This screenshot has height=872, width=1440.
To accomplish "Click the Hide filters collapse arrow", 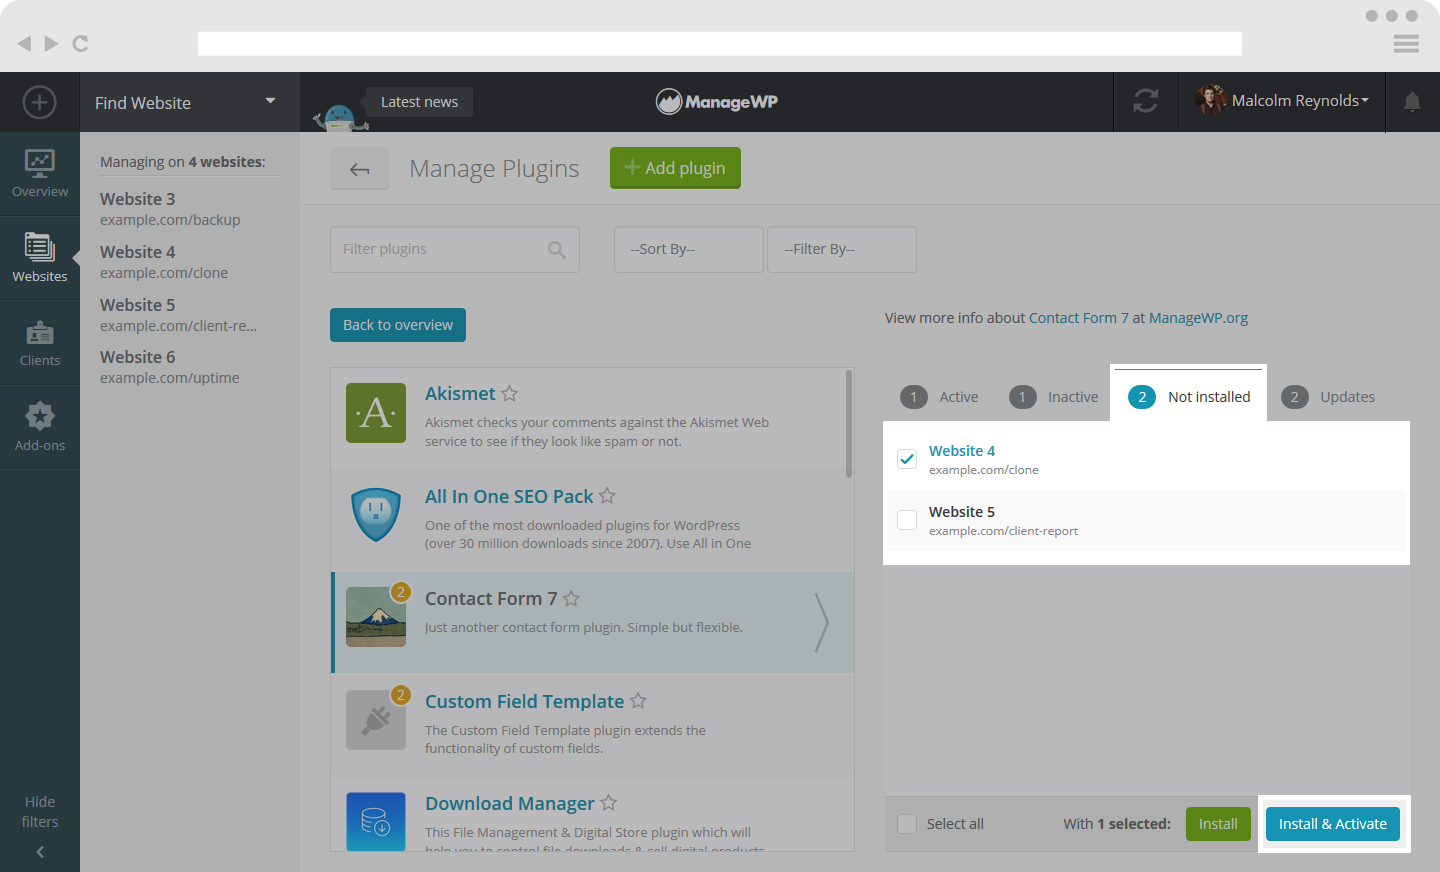I will coord(40,852).
